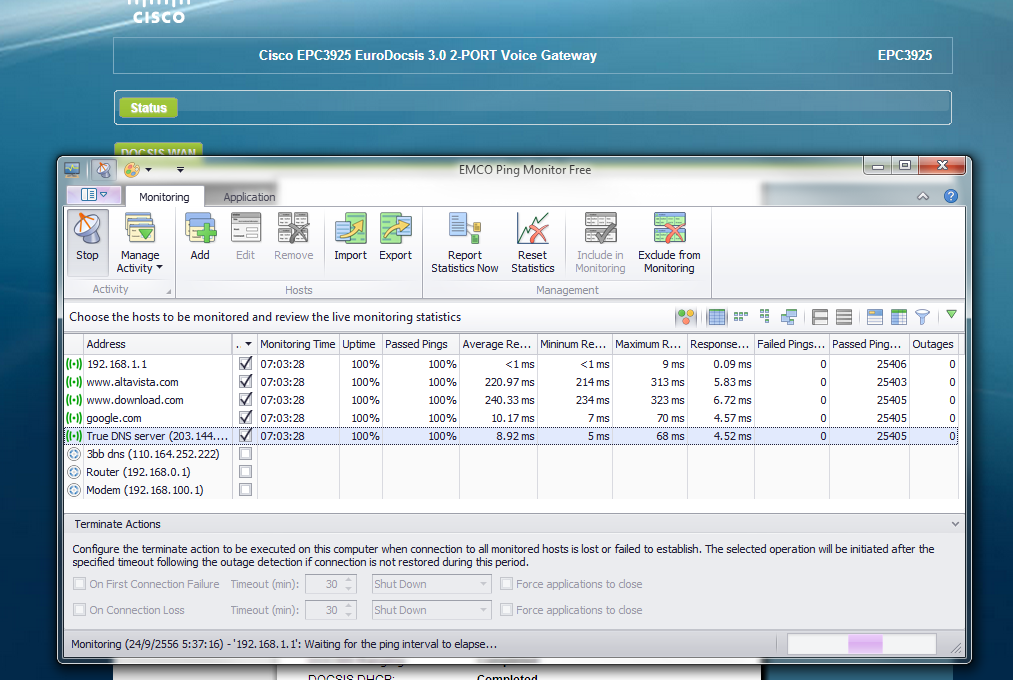Import hosts list
The image size is (1013, 680).
350,237
